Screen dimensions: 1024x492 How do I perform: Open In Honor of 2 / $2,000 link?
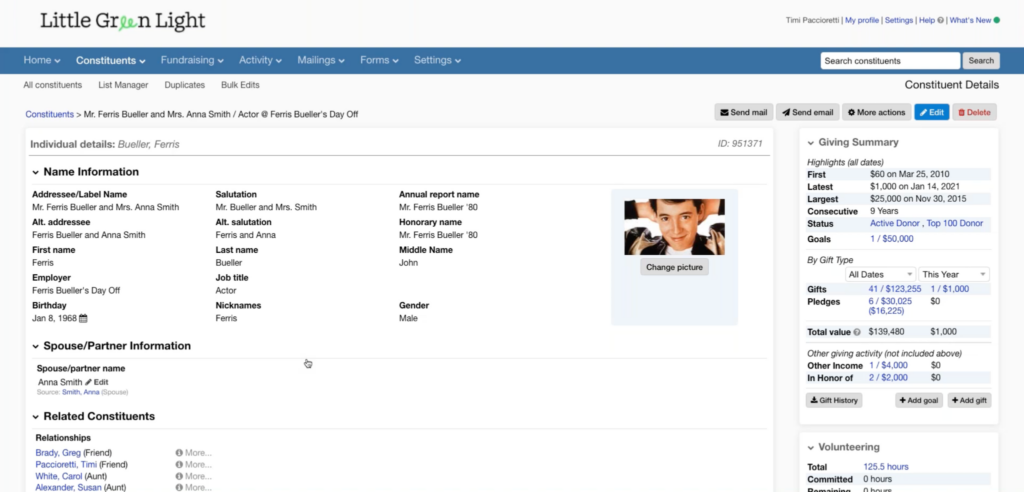click(x=888, y=378)
